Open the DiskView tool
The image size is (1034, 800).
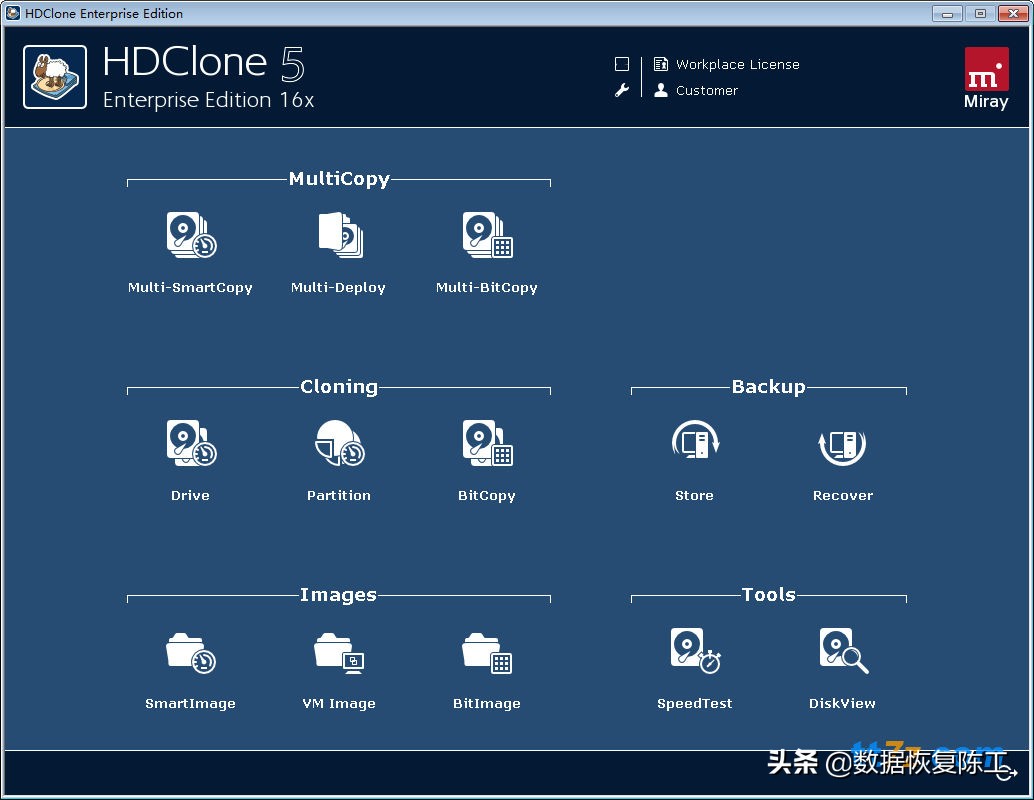pos(842,651)
